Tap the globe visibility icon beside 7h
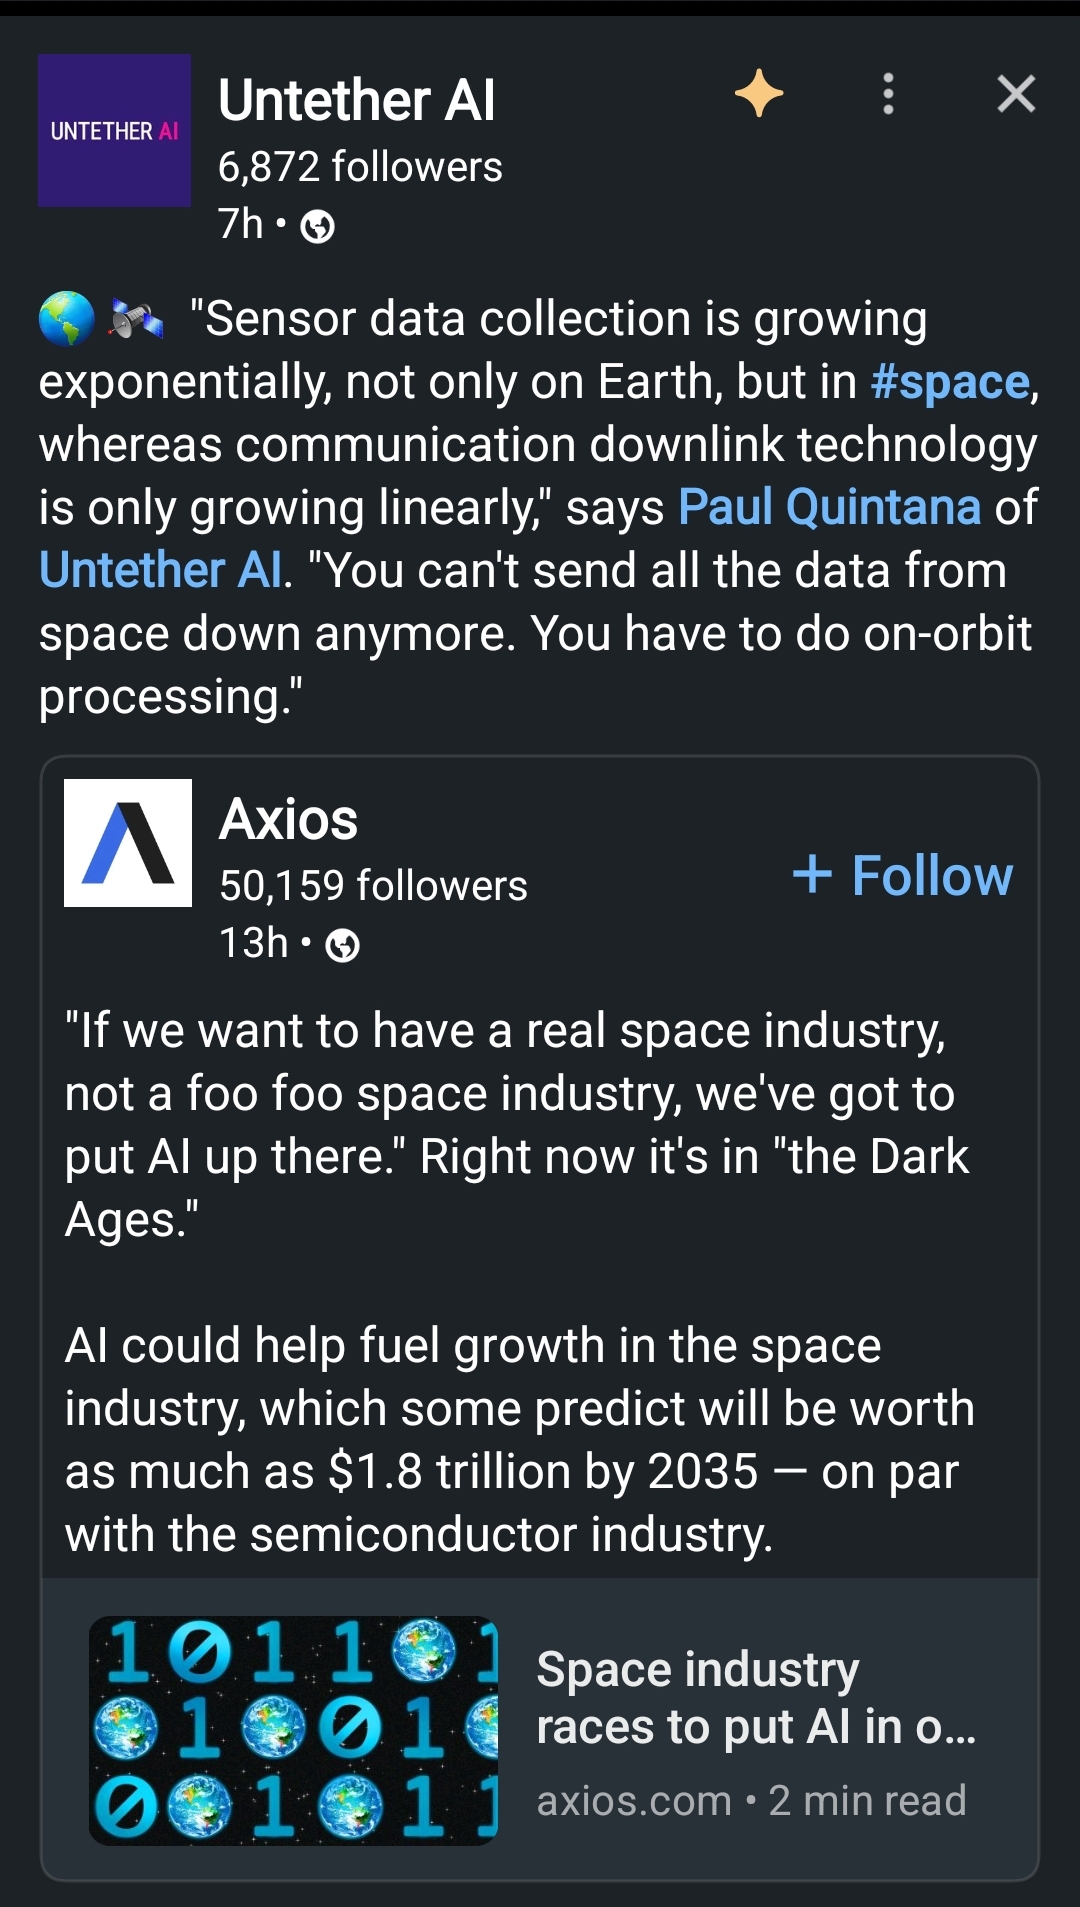Screen dimensions: 1080x1907 [317, 227]
